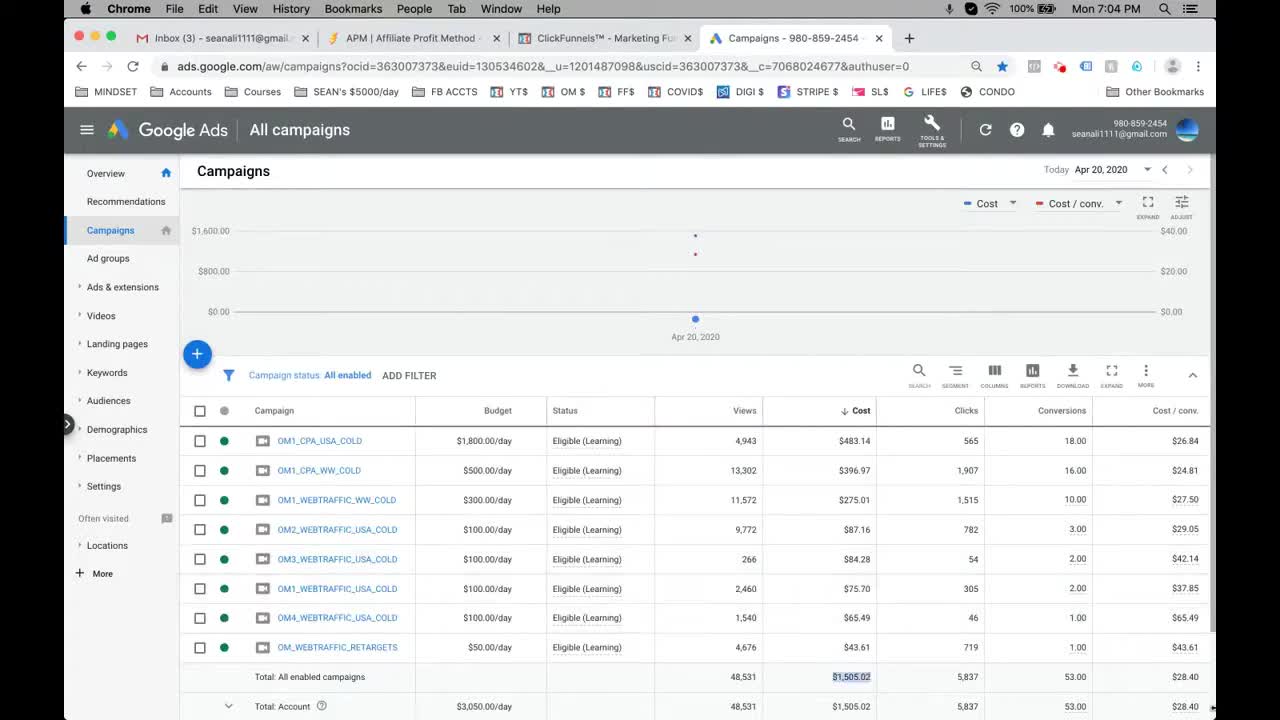Check the OM1_WEBTRAFFIC_WW_COLD row checkbox
Image resolution: width=1280 pixels, height=720 pixels.
point(200,500)
